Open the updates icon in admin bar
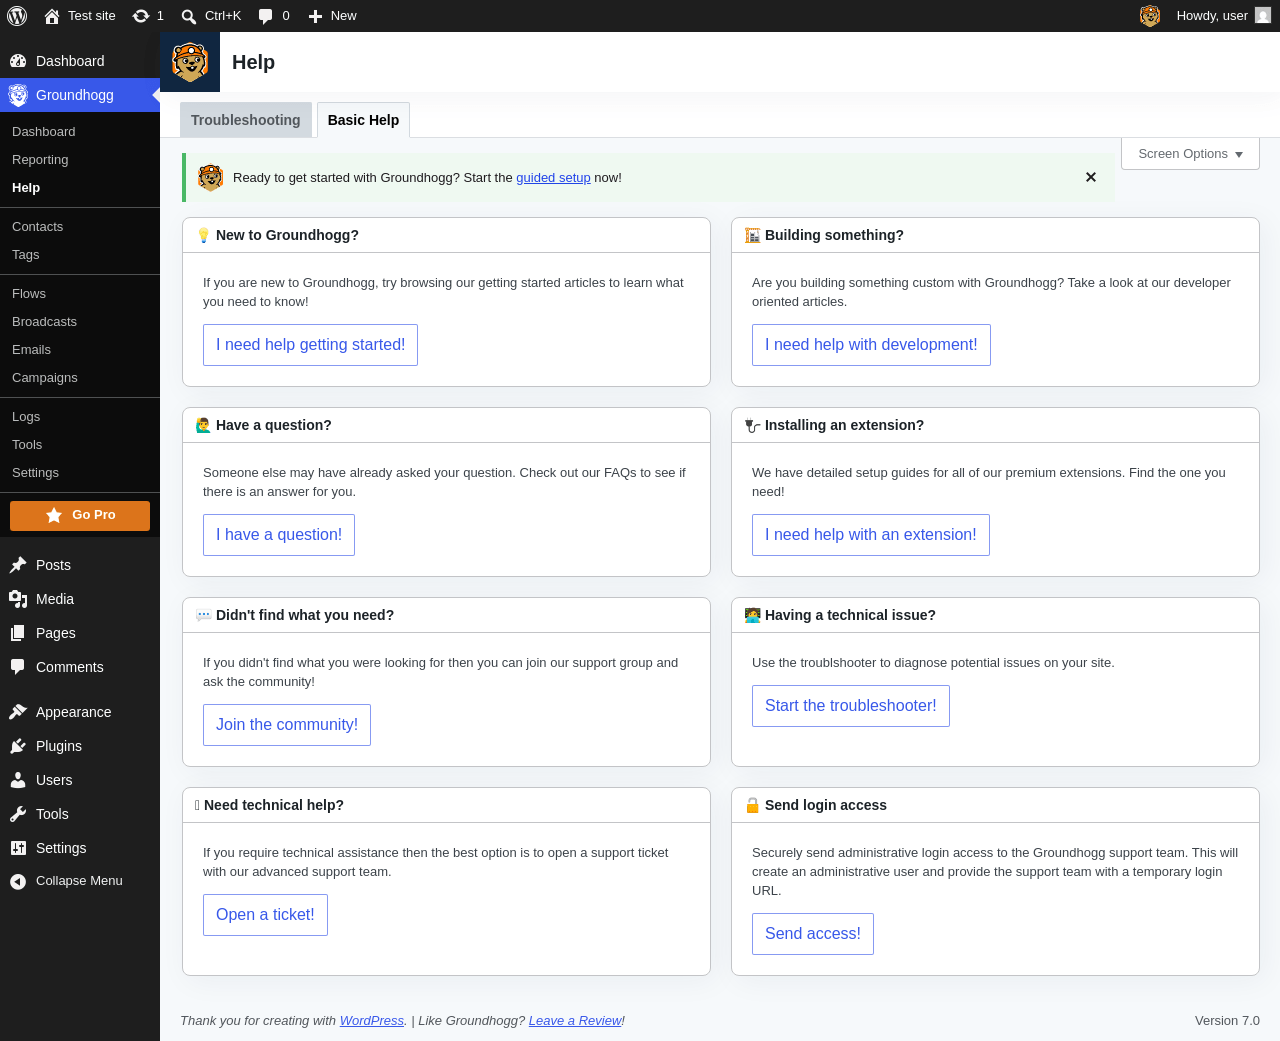This screenshot has width=1280, height=1041. (x=141, y=16)
